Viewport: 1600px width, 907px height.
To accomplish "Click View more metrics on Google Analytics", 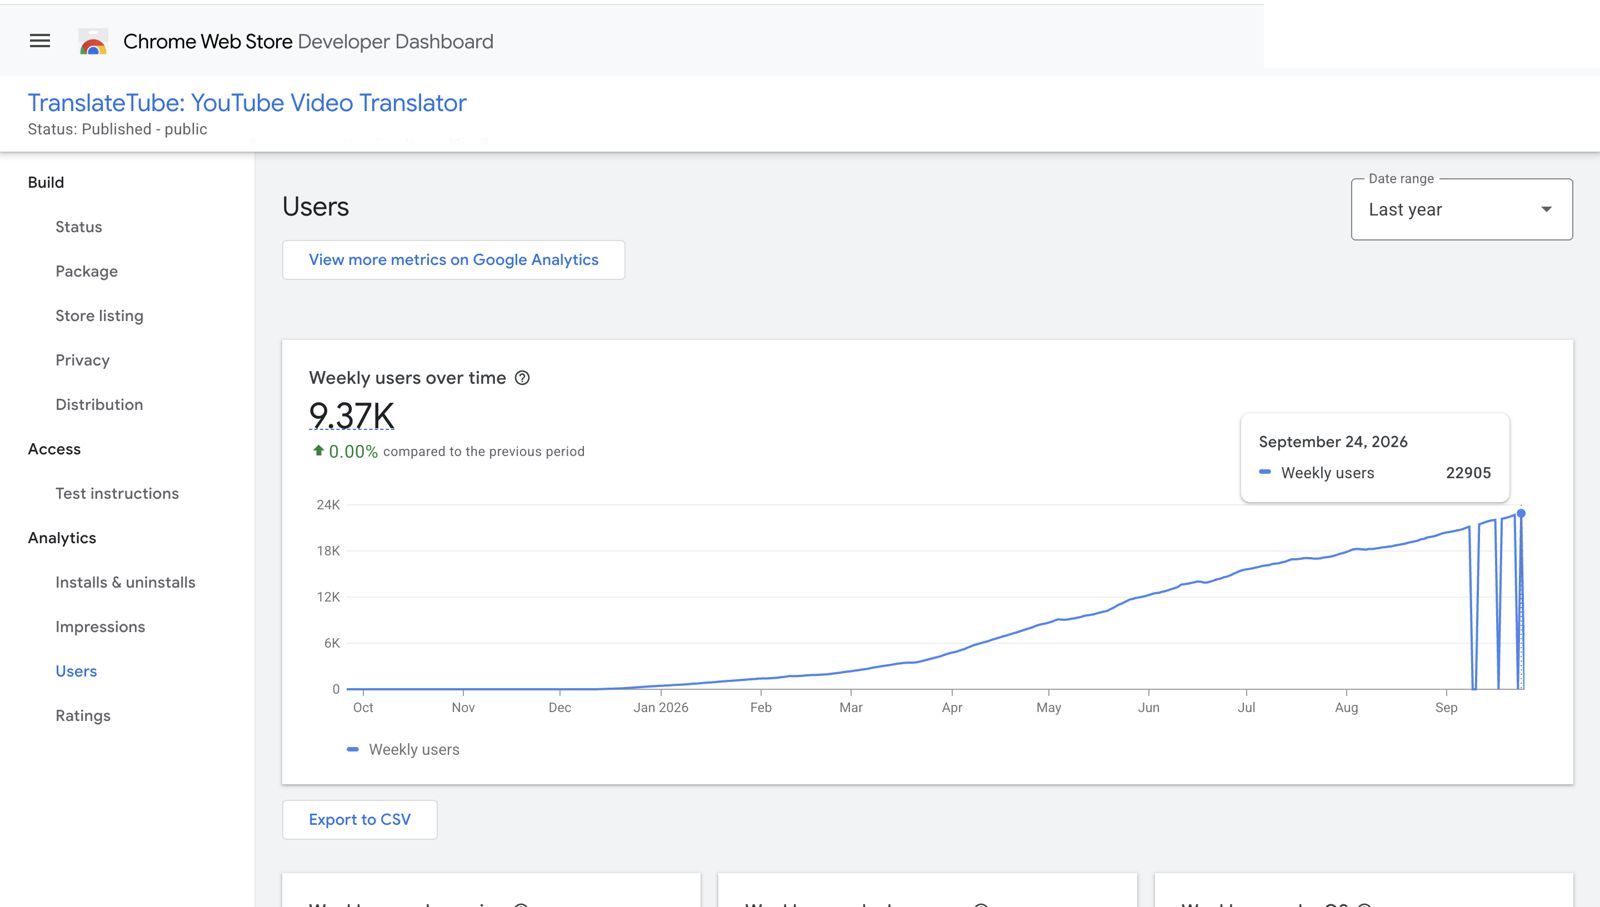I will (453, 260).
